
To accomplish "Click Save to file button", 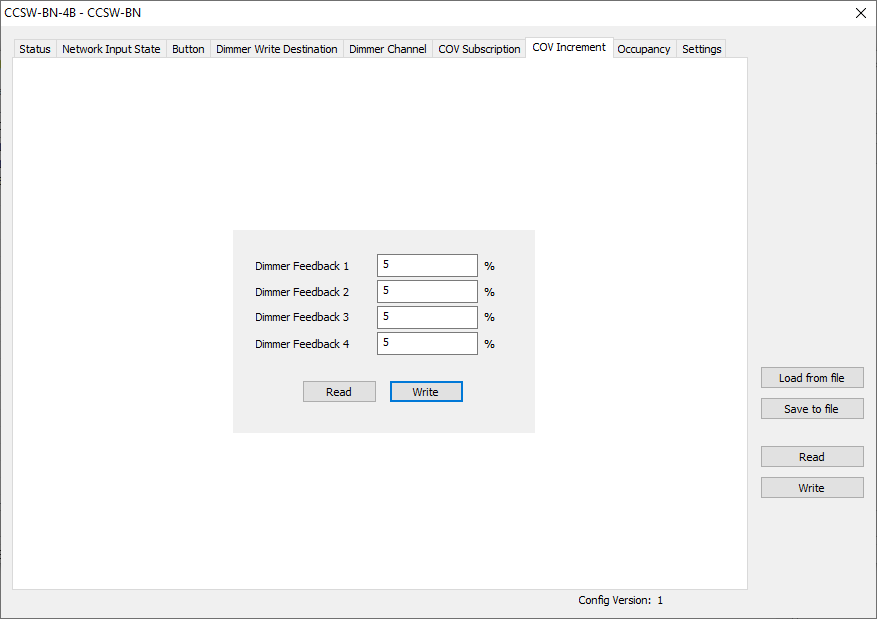I will coord(812,409).
